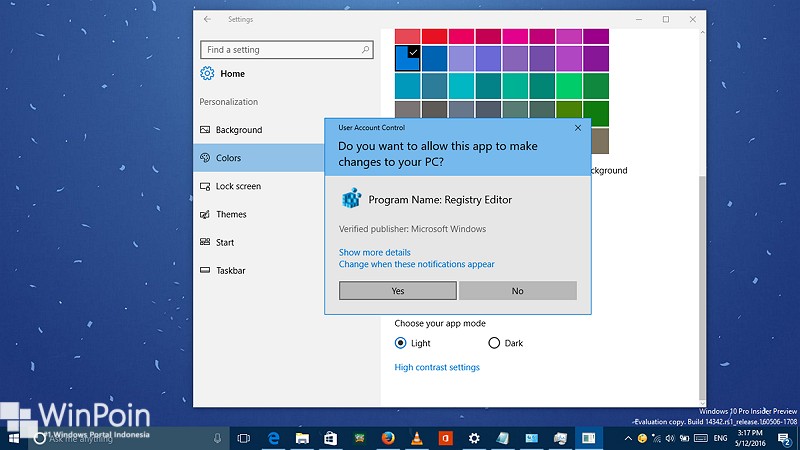
Task: Click the Cortana microphone icon
Action: tap(217, 438)
